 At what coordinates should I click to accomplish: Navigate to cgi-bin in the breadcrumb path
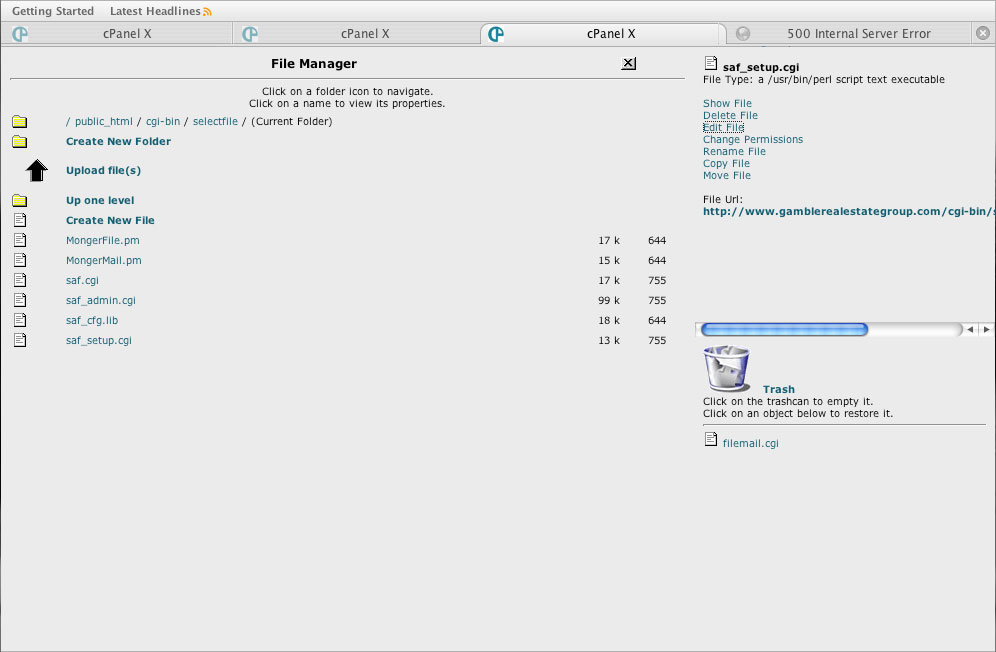(x=163, y=122)
